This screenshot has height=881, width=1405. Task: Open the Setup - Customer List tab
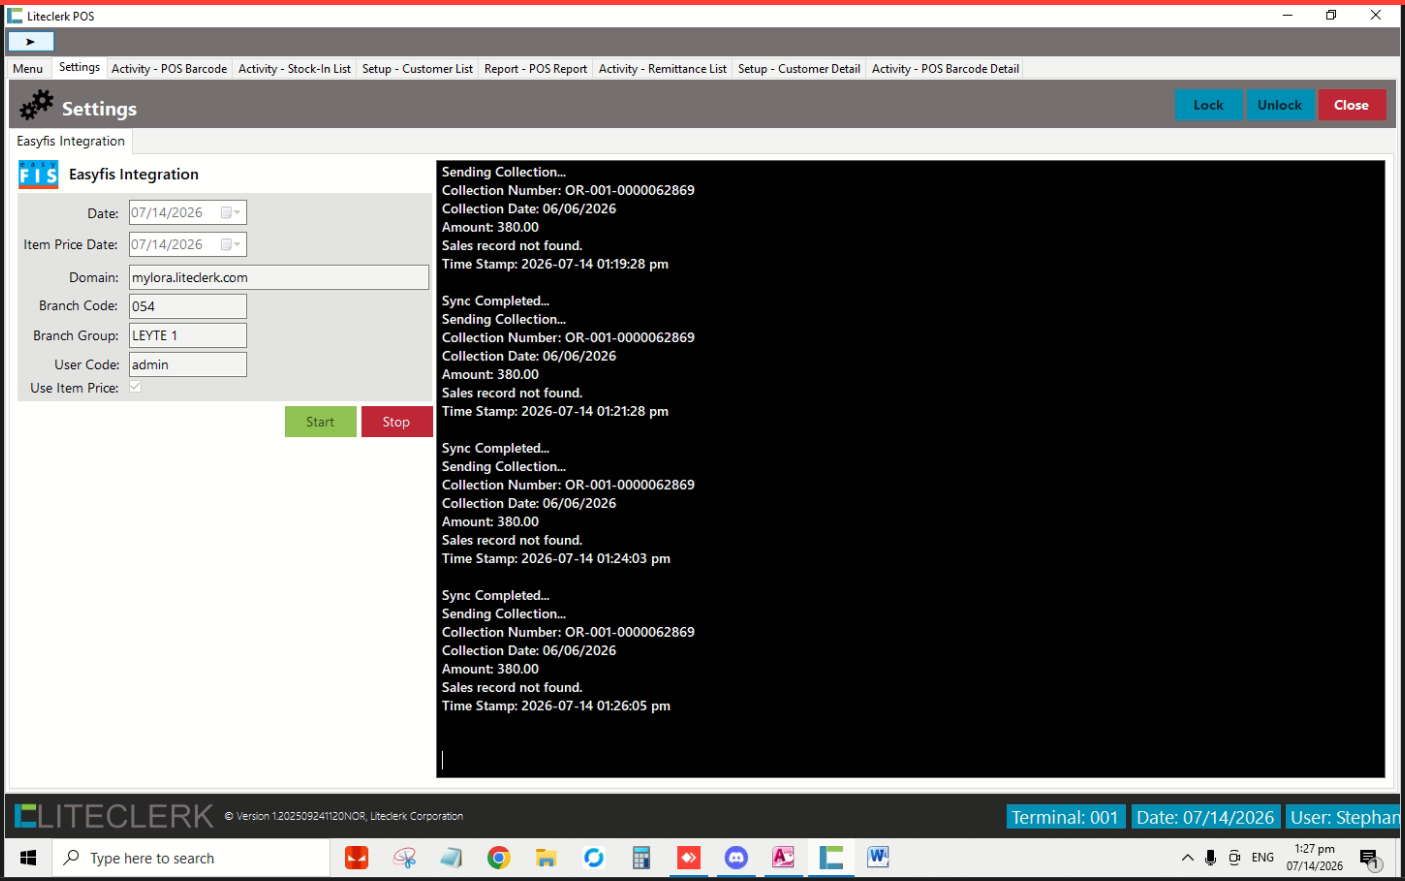[417, 69]
